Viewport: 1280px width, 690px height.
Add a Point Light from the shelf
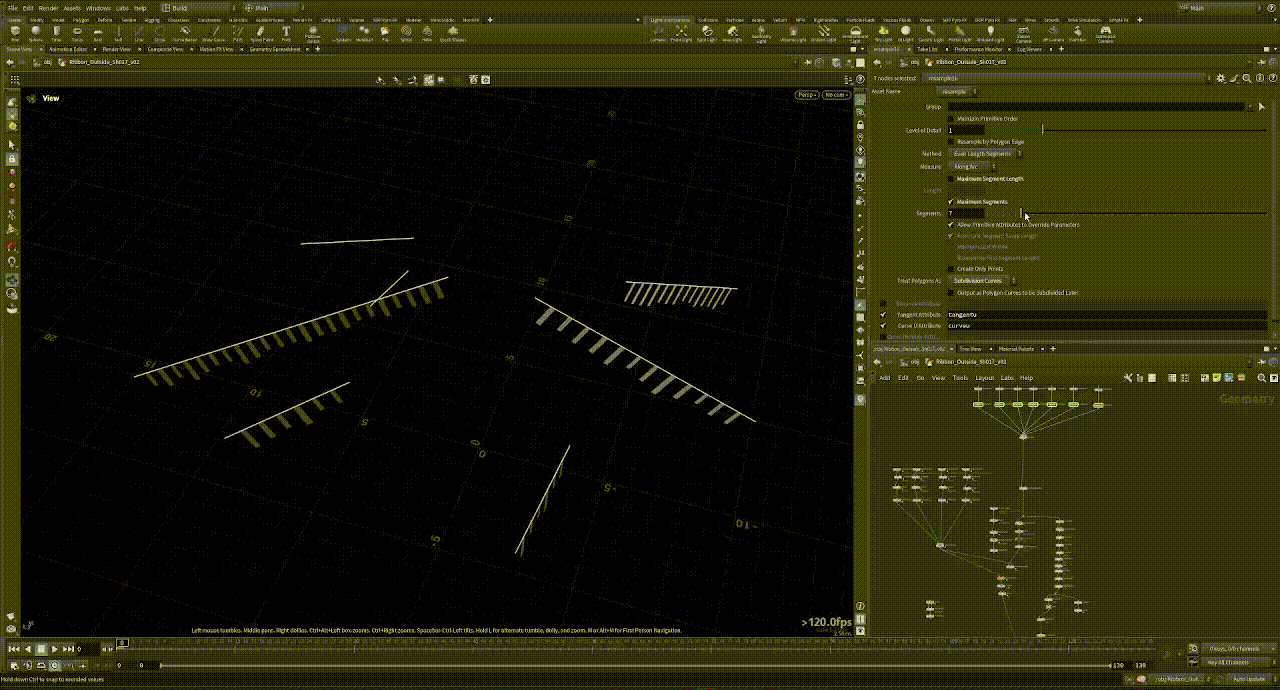tap(681, 33)
